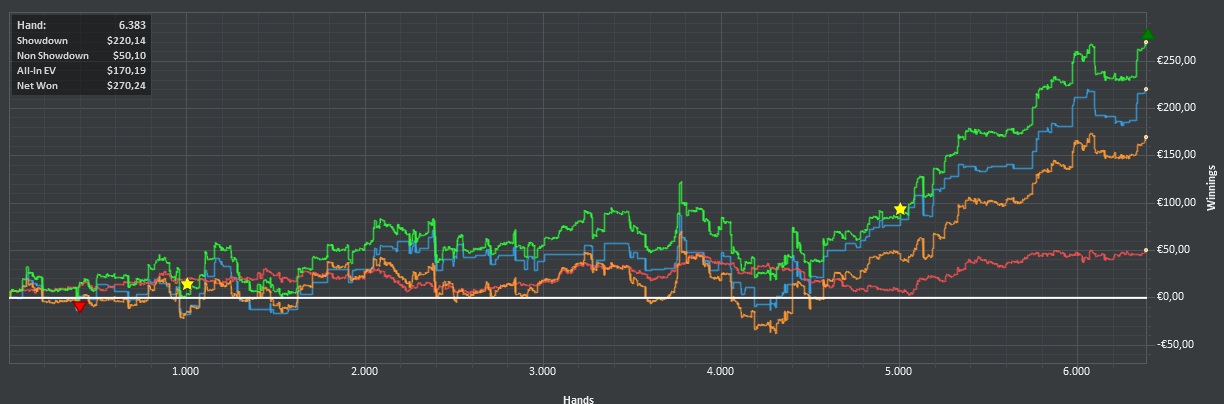Image resolution: width=1224 pixels, height=404 pixels.
Task: Click the green upward triangle marker
Action: 1147,35
